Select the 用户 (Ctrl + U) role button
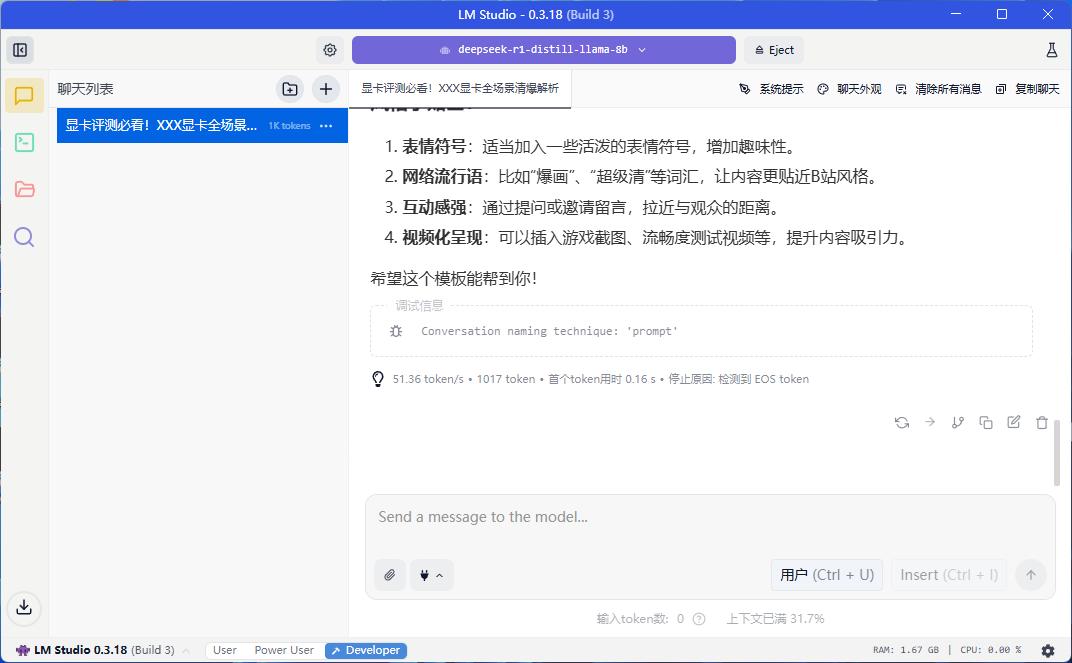This screenshot has width=1072, height=663. [x=827, y=575]
